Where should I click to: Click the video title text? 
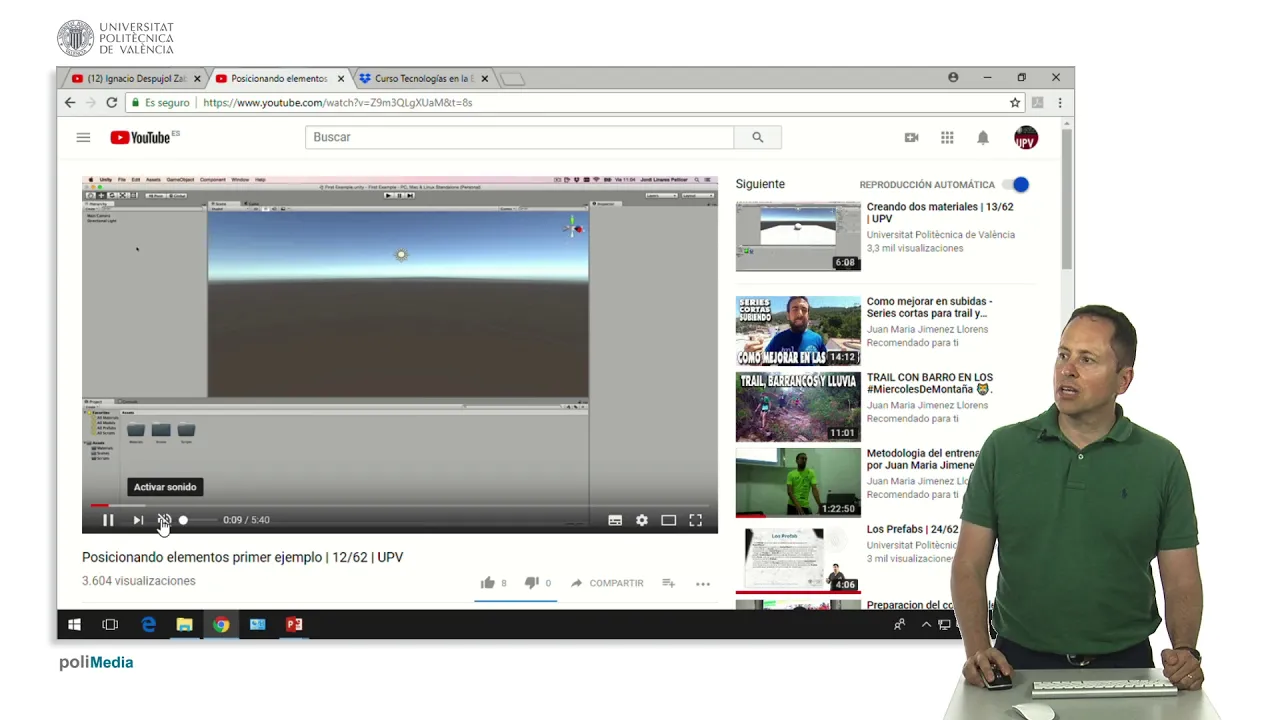[242, 557]
